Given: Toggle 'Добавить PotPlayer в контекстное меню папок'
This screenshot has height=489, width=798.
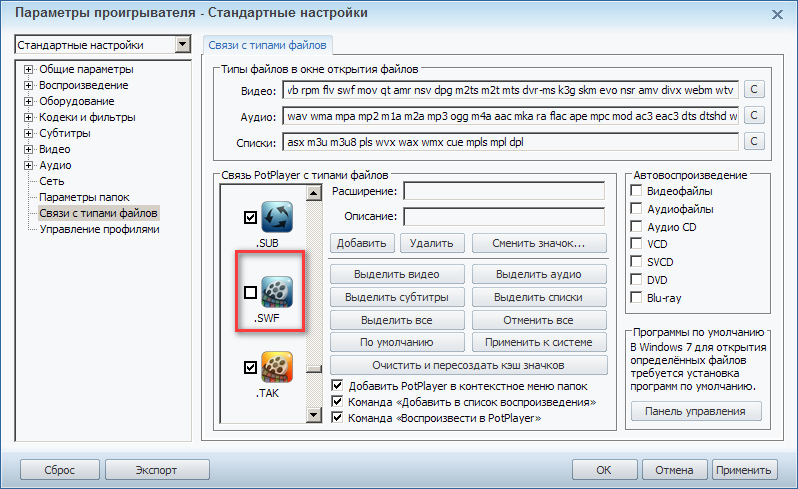Looking at the screenshot, I should (x=337, y=386).
